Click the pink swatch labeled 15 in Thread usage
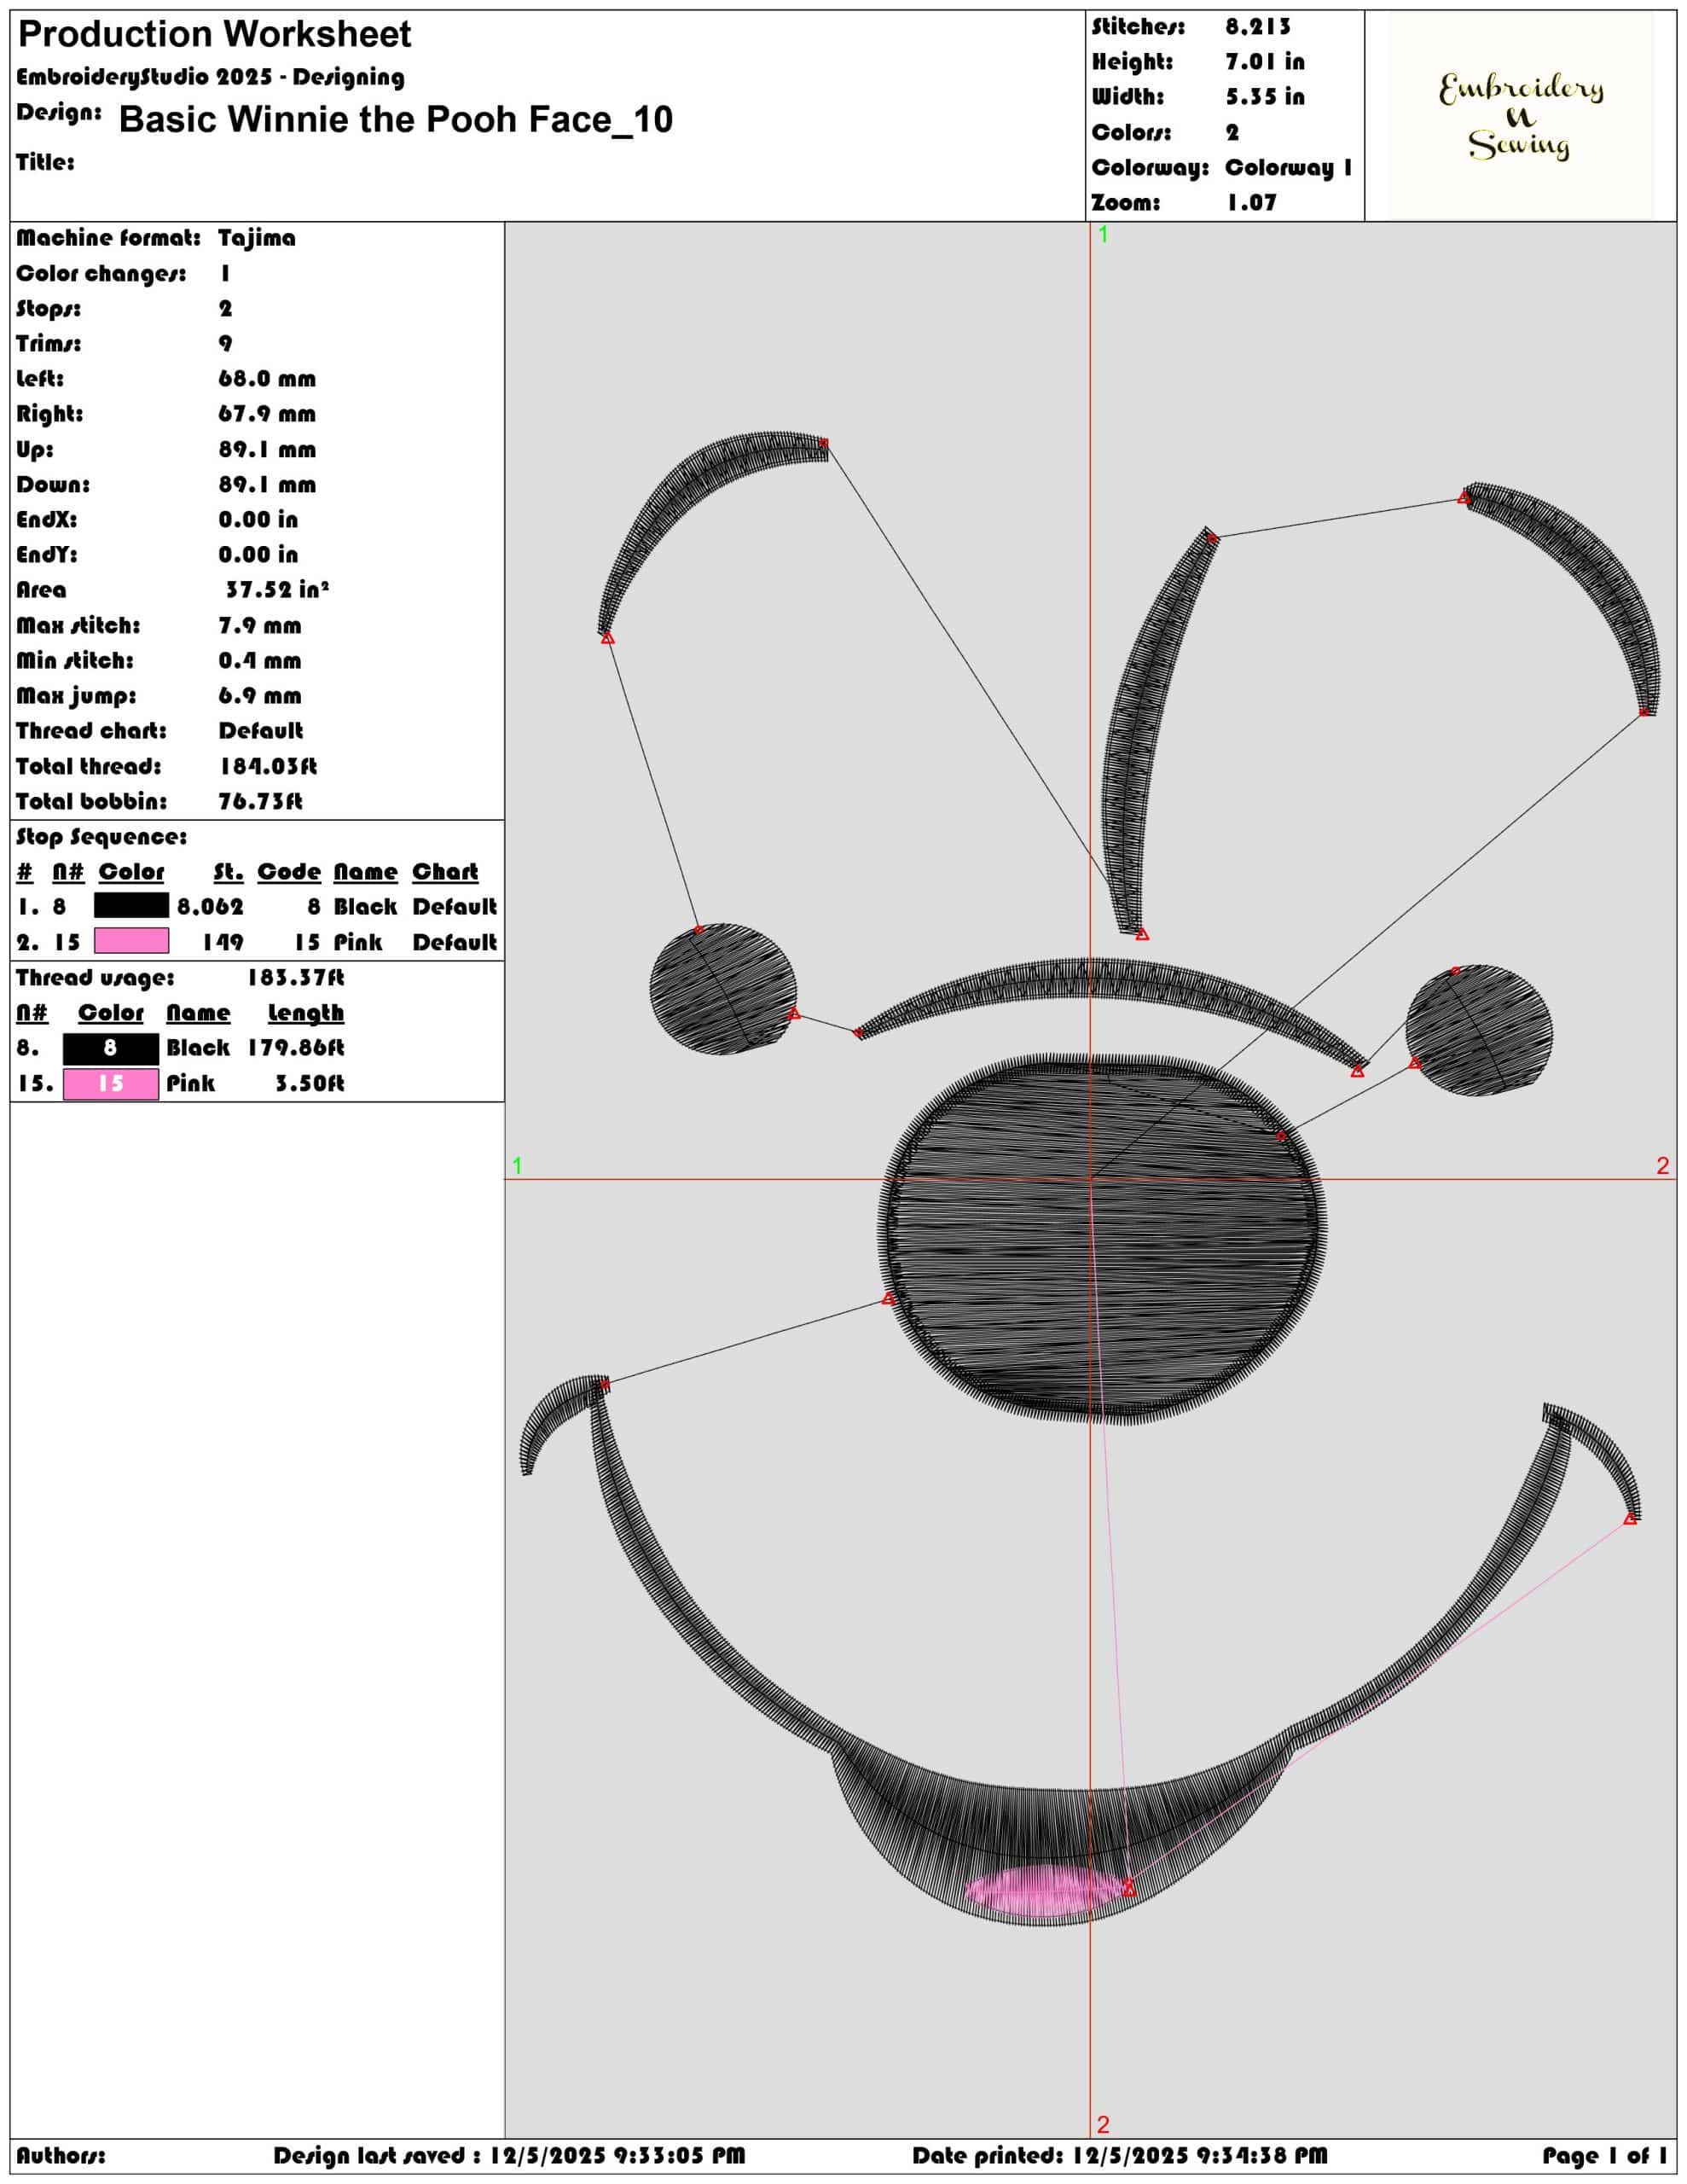The image size is (1687, 2184). [110, 1083]
